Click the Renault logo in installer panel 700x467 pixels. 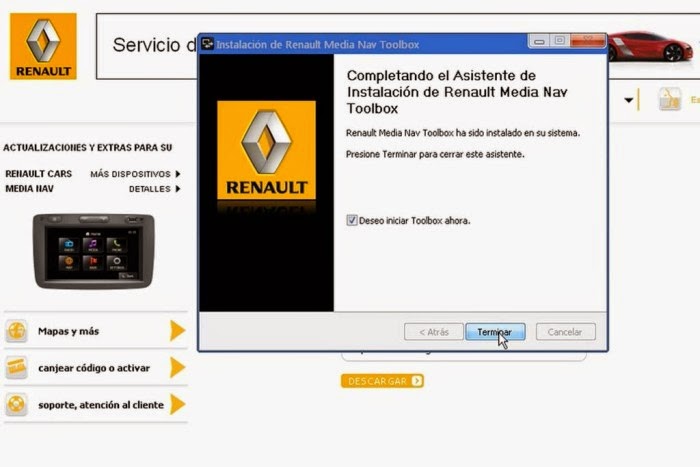tap(266, 150)
